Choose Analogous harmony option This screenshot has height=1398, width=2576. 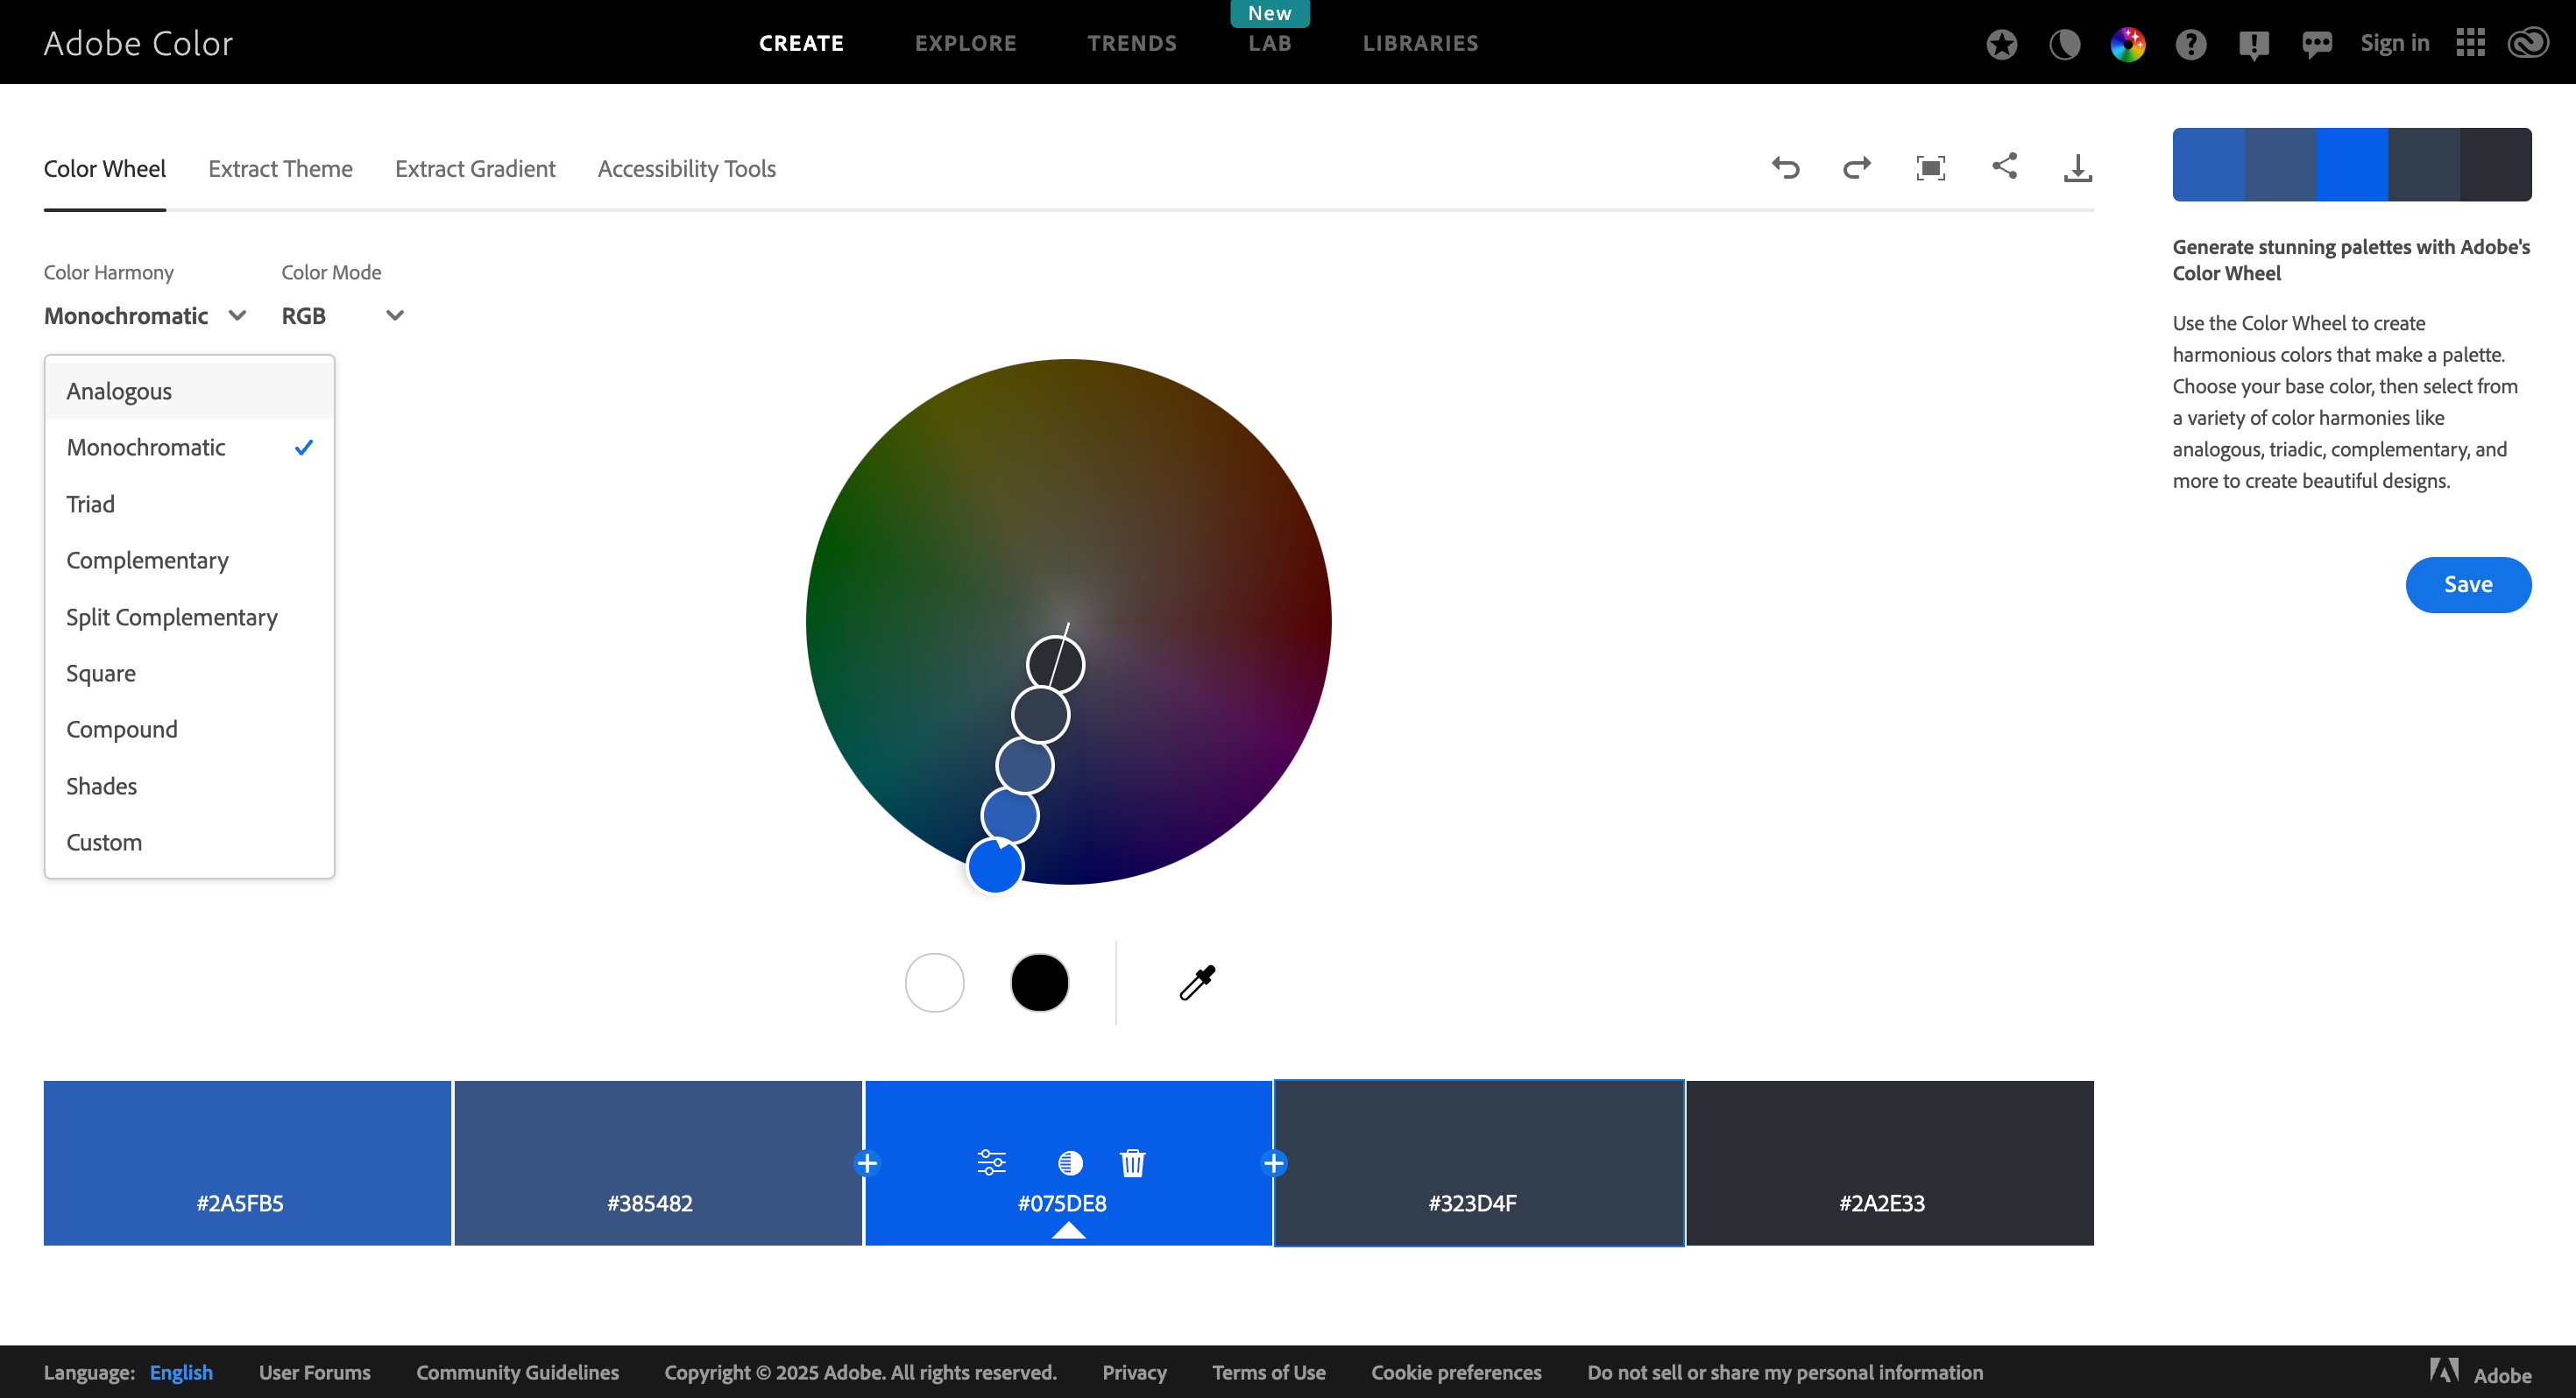(x=190, y=391)
